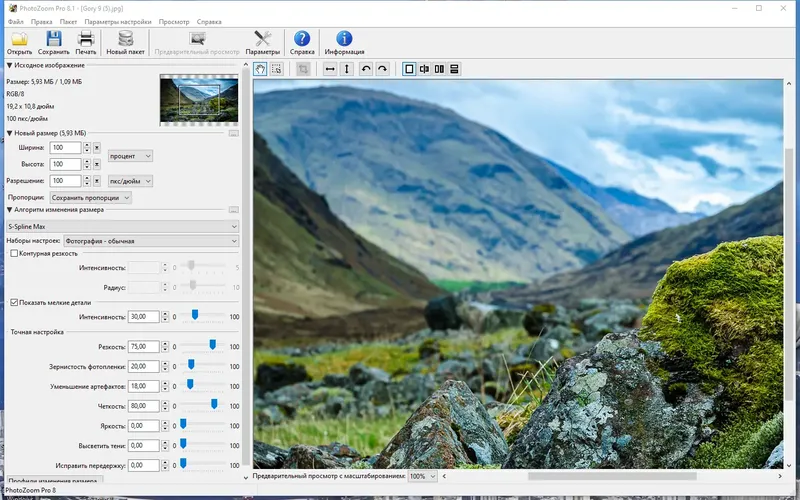Open the Наборы настроек presets dropdown
The width and height of the screenshot is (800, 500).
pos(150,241)
